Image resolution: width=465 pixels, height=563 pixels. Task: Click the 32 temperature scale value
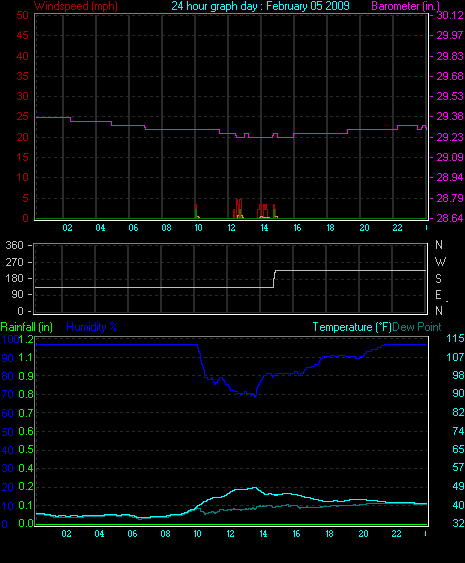458,523
